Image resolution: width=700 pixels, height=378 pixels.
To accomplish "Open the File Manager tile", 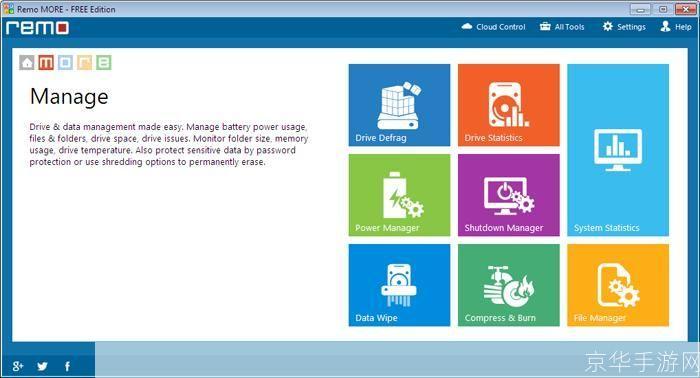I will pyautogui.click(x=618, y=285).
